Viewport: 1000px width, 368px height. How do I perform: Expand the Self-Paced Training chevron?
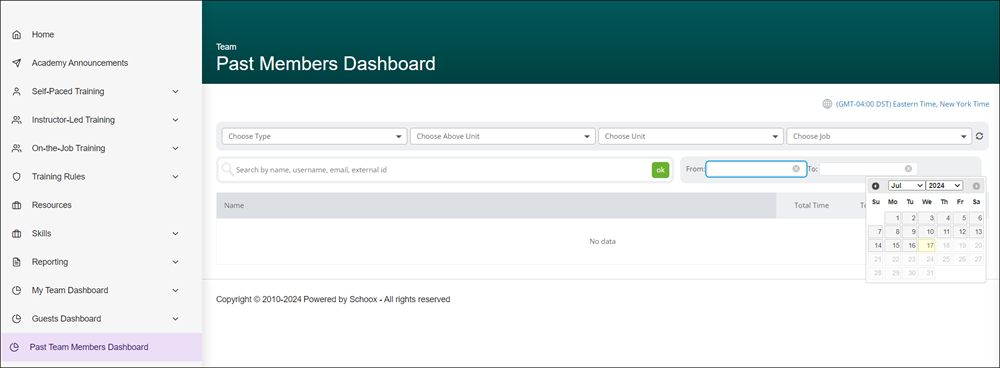pos(175,91)
